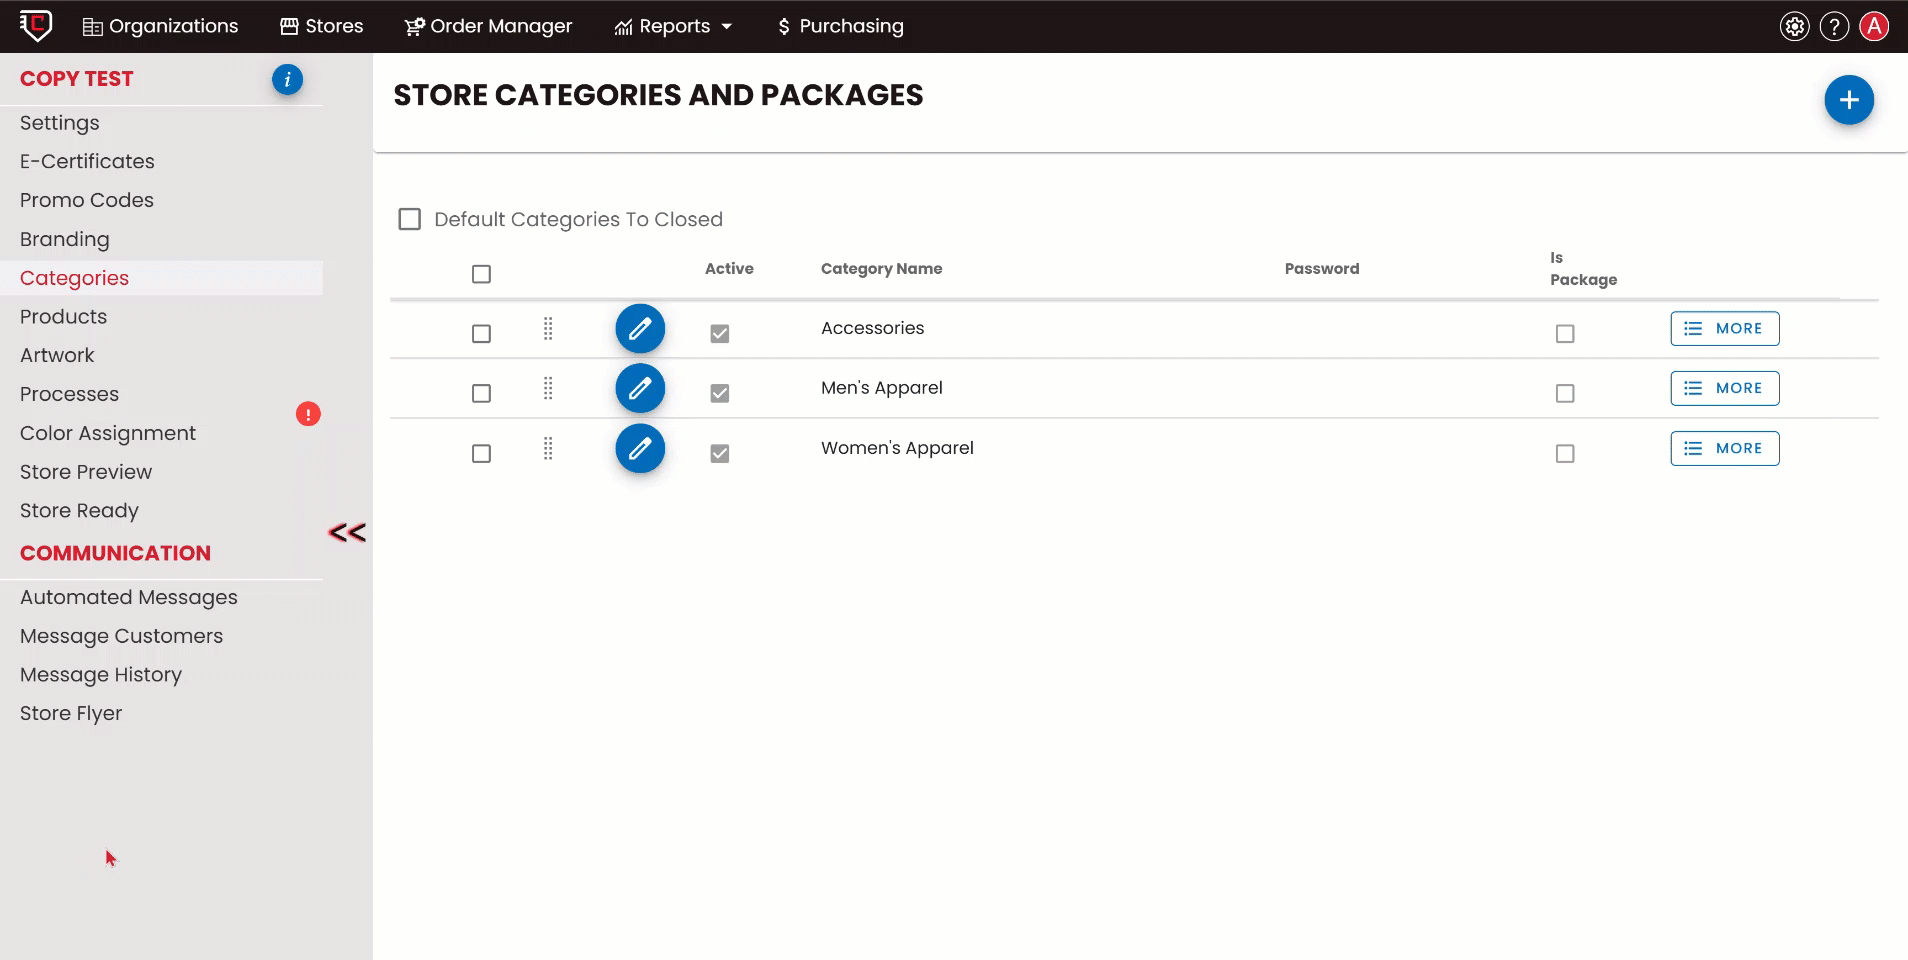Check Is Package for Men's Apparel
The width and height of the screenshot is (1908, 960).
(1565, 394)
